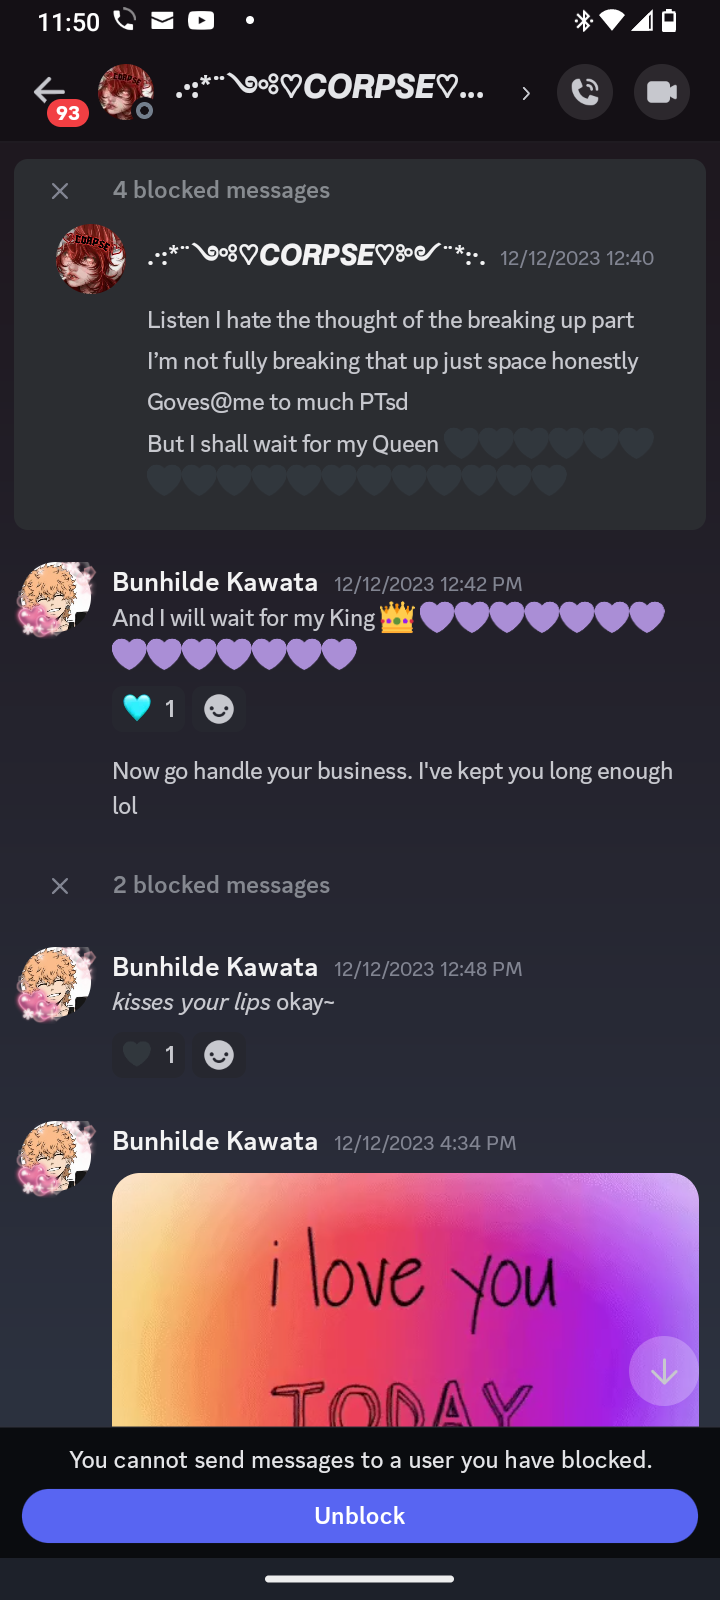The image size is (720, 1600).
Task: Add reaction to kisses your lips message
Action: pos(219,1055)
